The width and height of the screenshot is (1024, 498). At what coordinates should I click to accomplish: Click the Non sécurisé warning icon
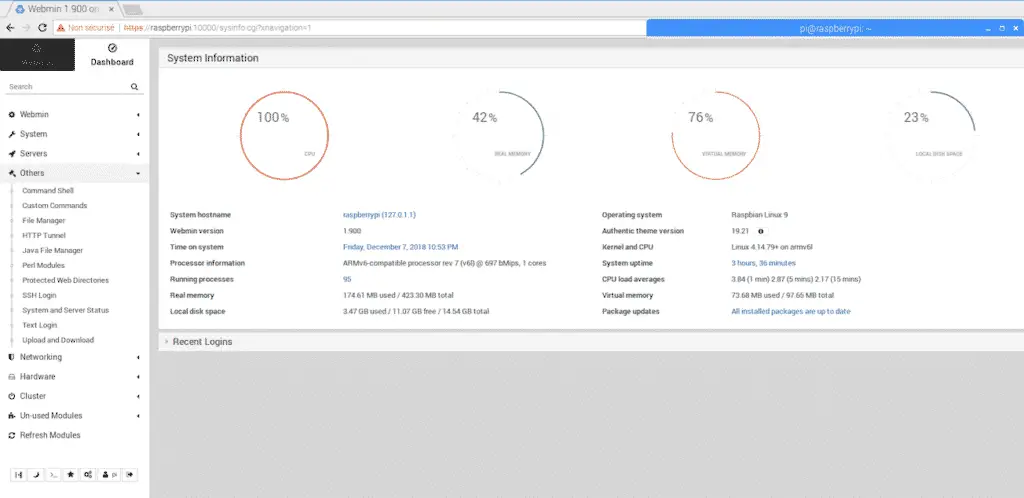tap(61, 28)
